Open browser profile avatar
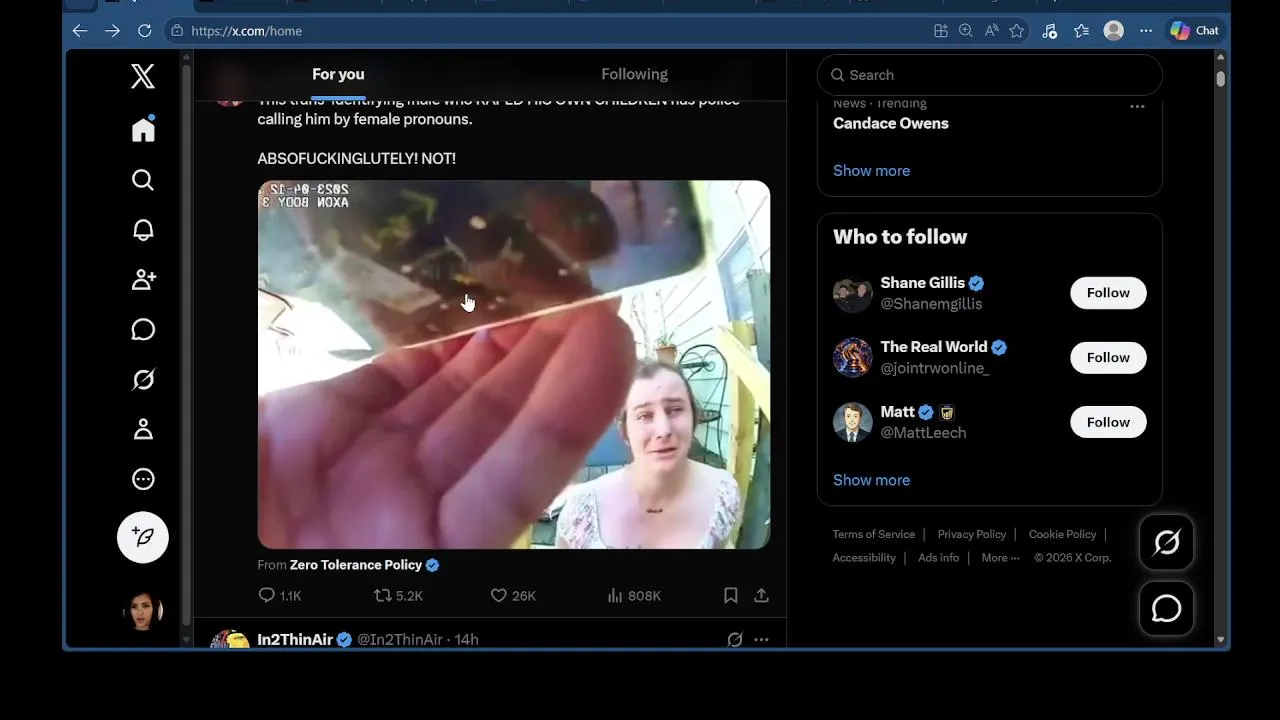The height and width of the screenshot is (720, 1280). pos(1113,31)
